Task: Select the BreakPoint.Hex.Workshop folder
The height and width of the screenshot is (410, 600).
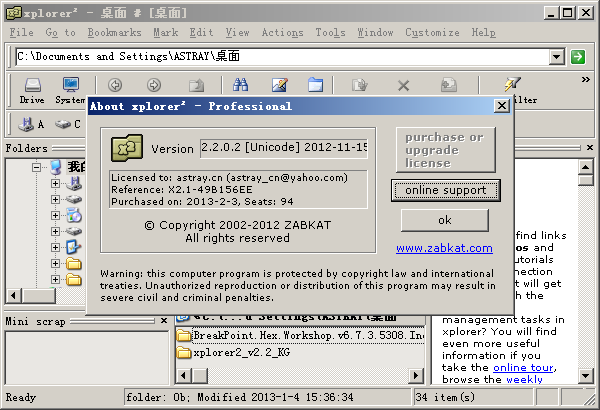Action: coord(300,336)
